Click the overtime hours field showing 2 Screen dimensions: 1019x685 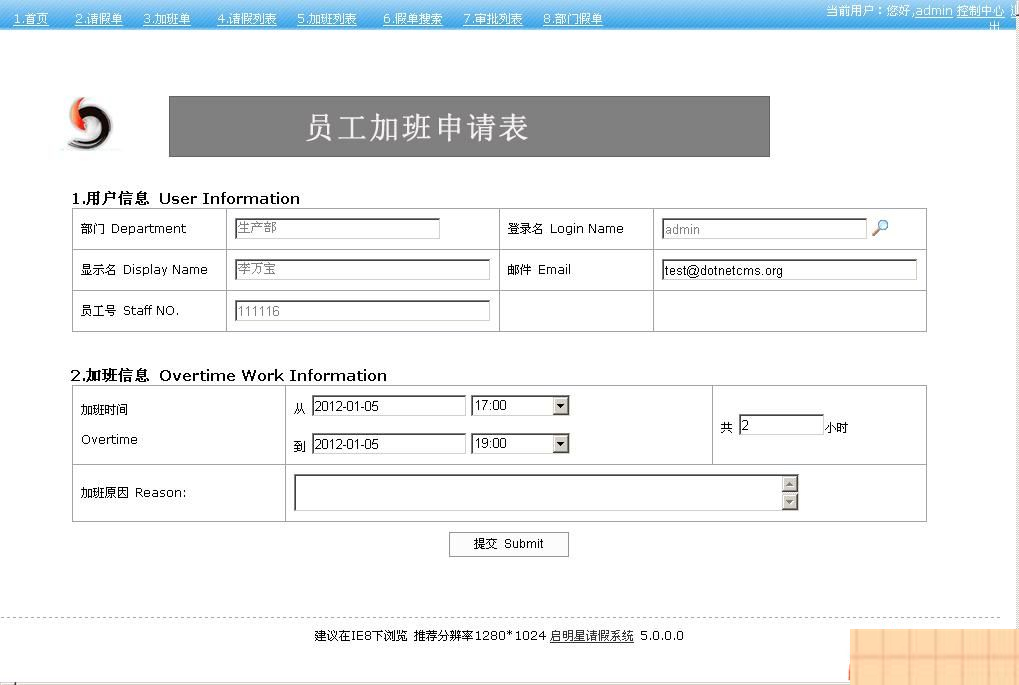tap(781, 424)
